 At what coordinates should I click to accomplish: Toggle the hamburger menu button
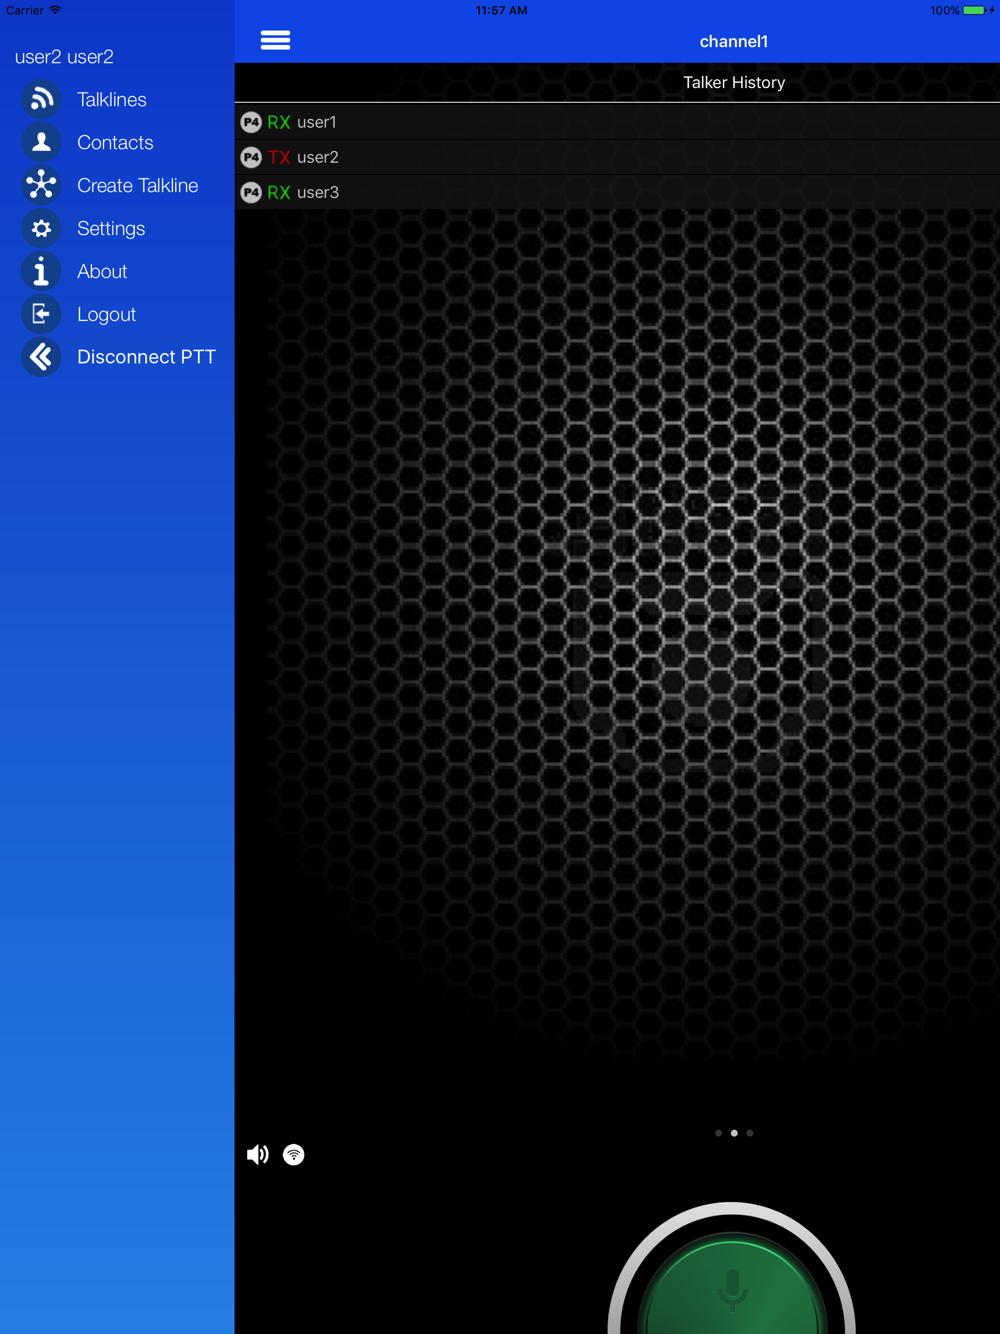click(x=275, y=40)
